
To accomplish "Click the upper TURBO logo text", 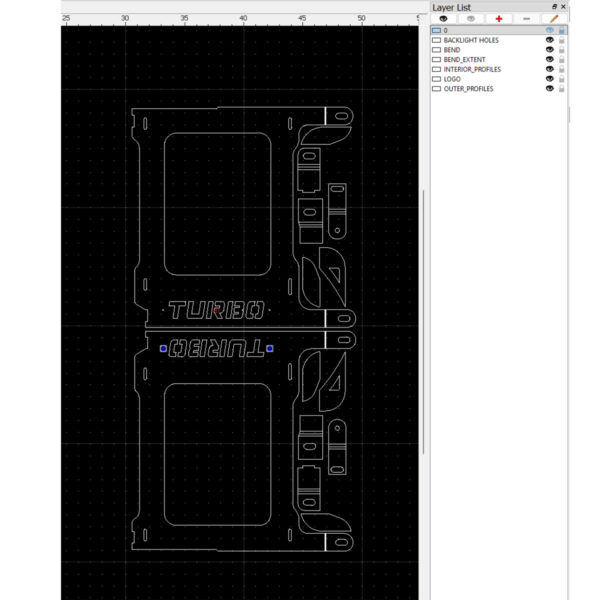I will click(216, 311).
